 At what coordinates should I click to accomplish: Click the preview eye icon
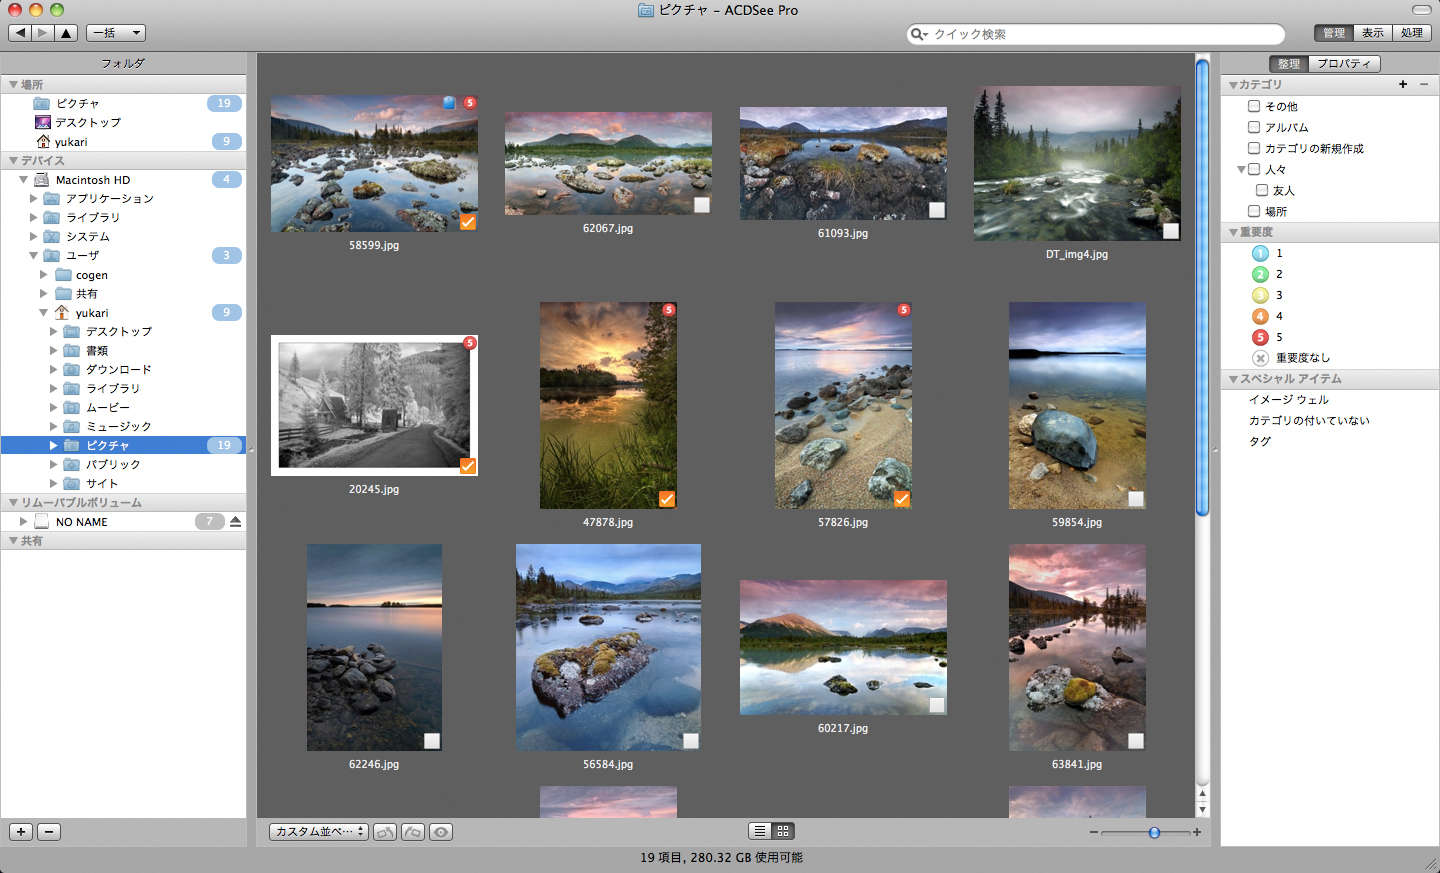pyautogui.click(x=440, y=831)
